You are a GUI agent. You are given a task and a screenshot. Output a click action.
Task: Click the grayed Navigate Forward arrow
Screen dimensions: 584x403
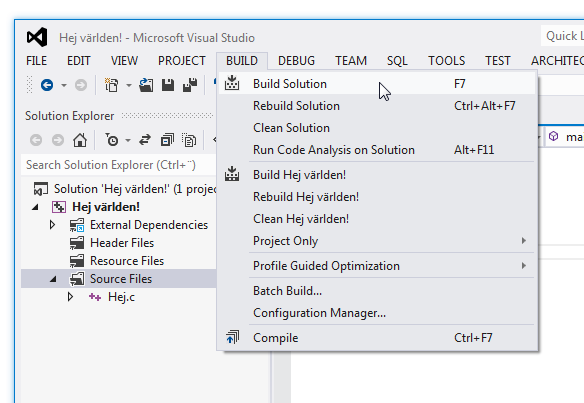(81, 85)
